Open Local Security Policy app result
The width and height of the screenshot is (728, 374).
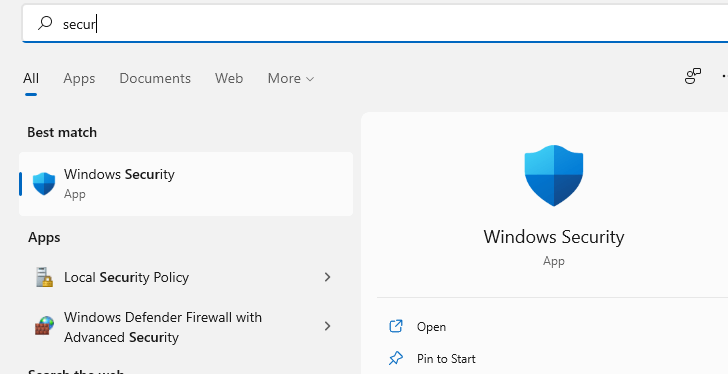click(x=186, y=277)
